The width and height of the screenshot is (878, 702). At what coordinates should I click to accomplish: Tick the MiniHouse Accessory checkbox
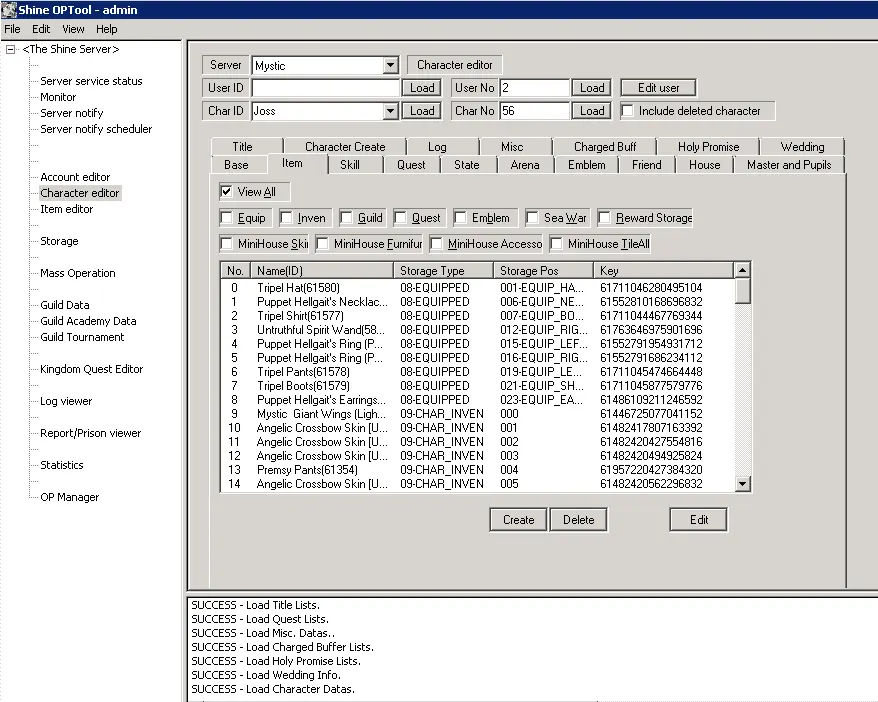437,244
